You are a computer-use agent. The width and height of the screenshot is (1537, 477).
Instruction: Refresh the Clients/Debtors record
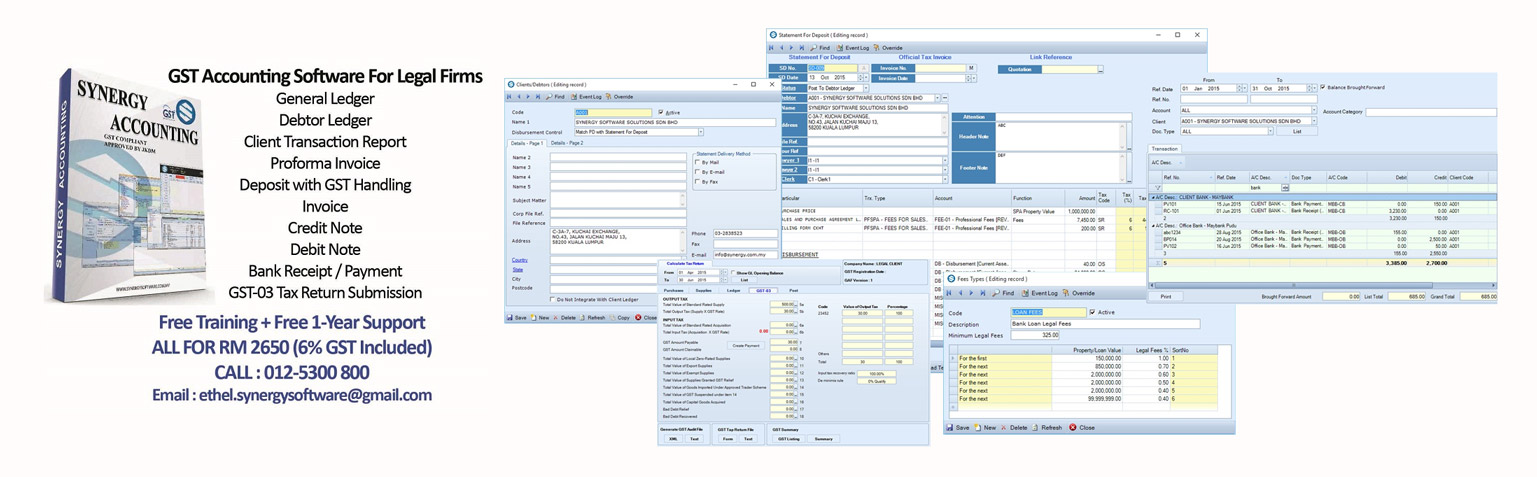[x=593, y=317]
